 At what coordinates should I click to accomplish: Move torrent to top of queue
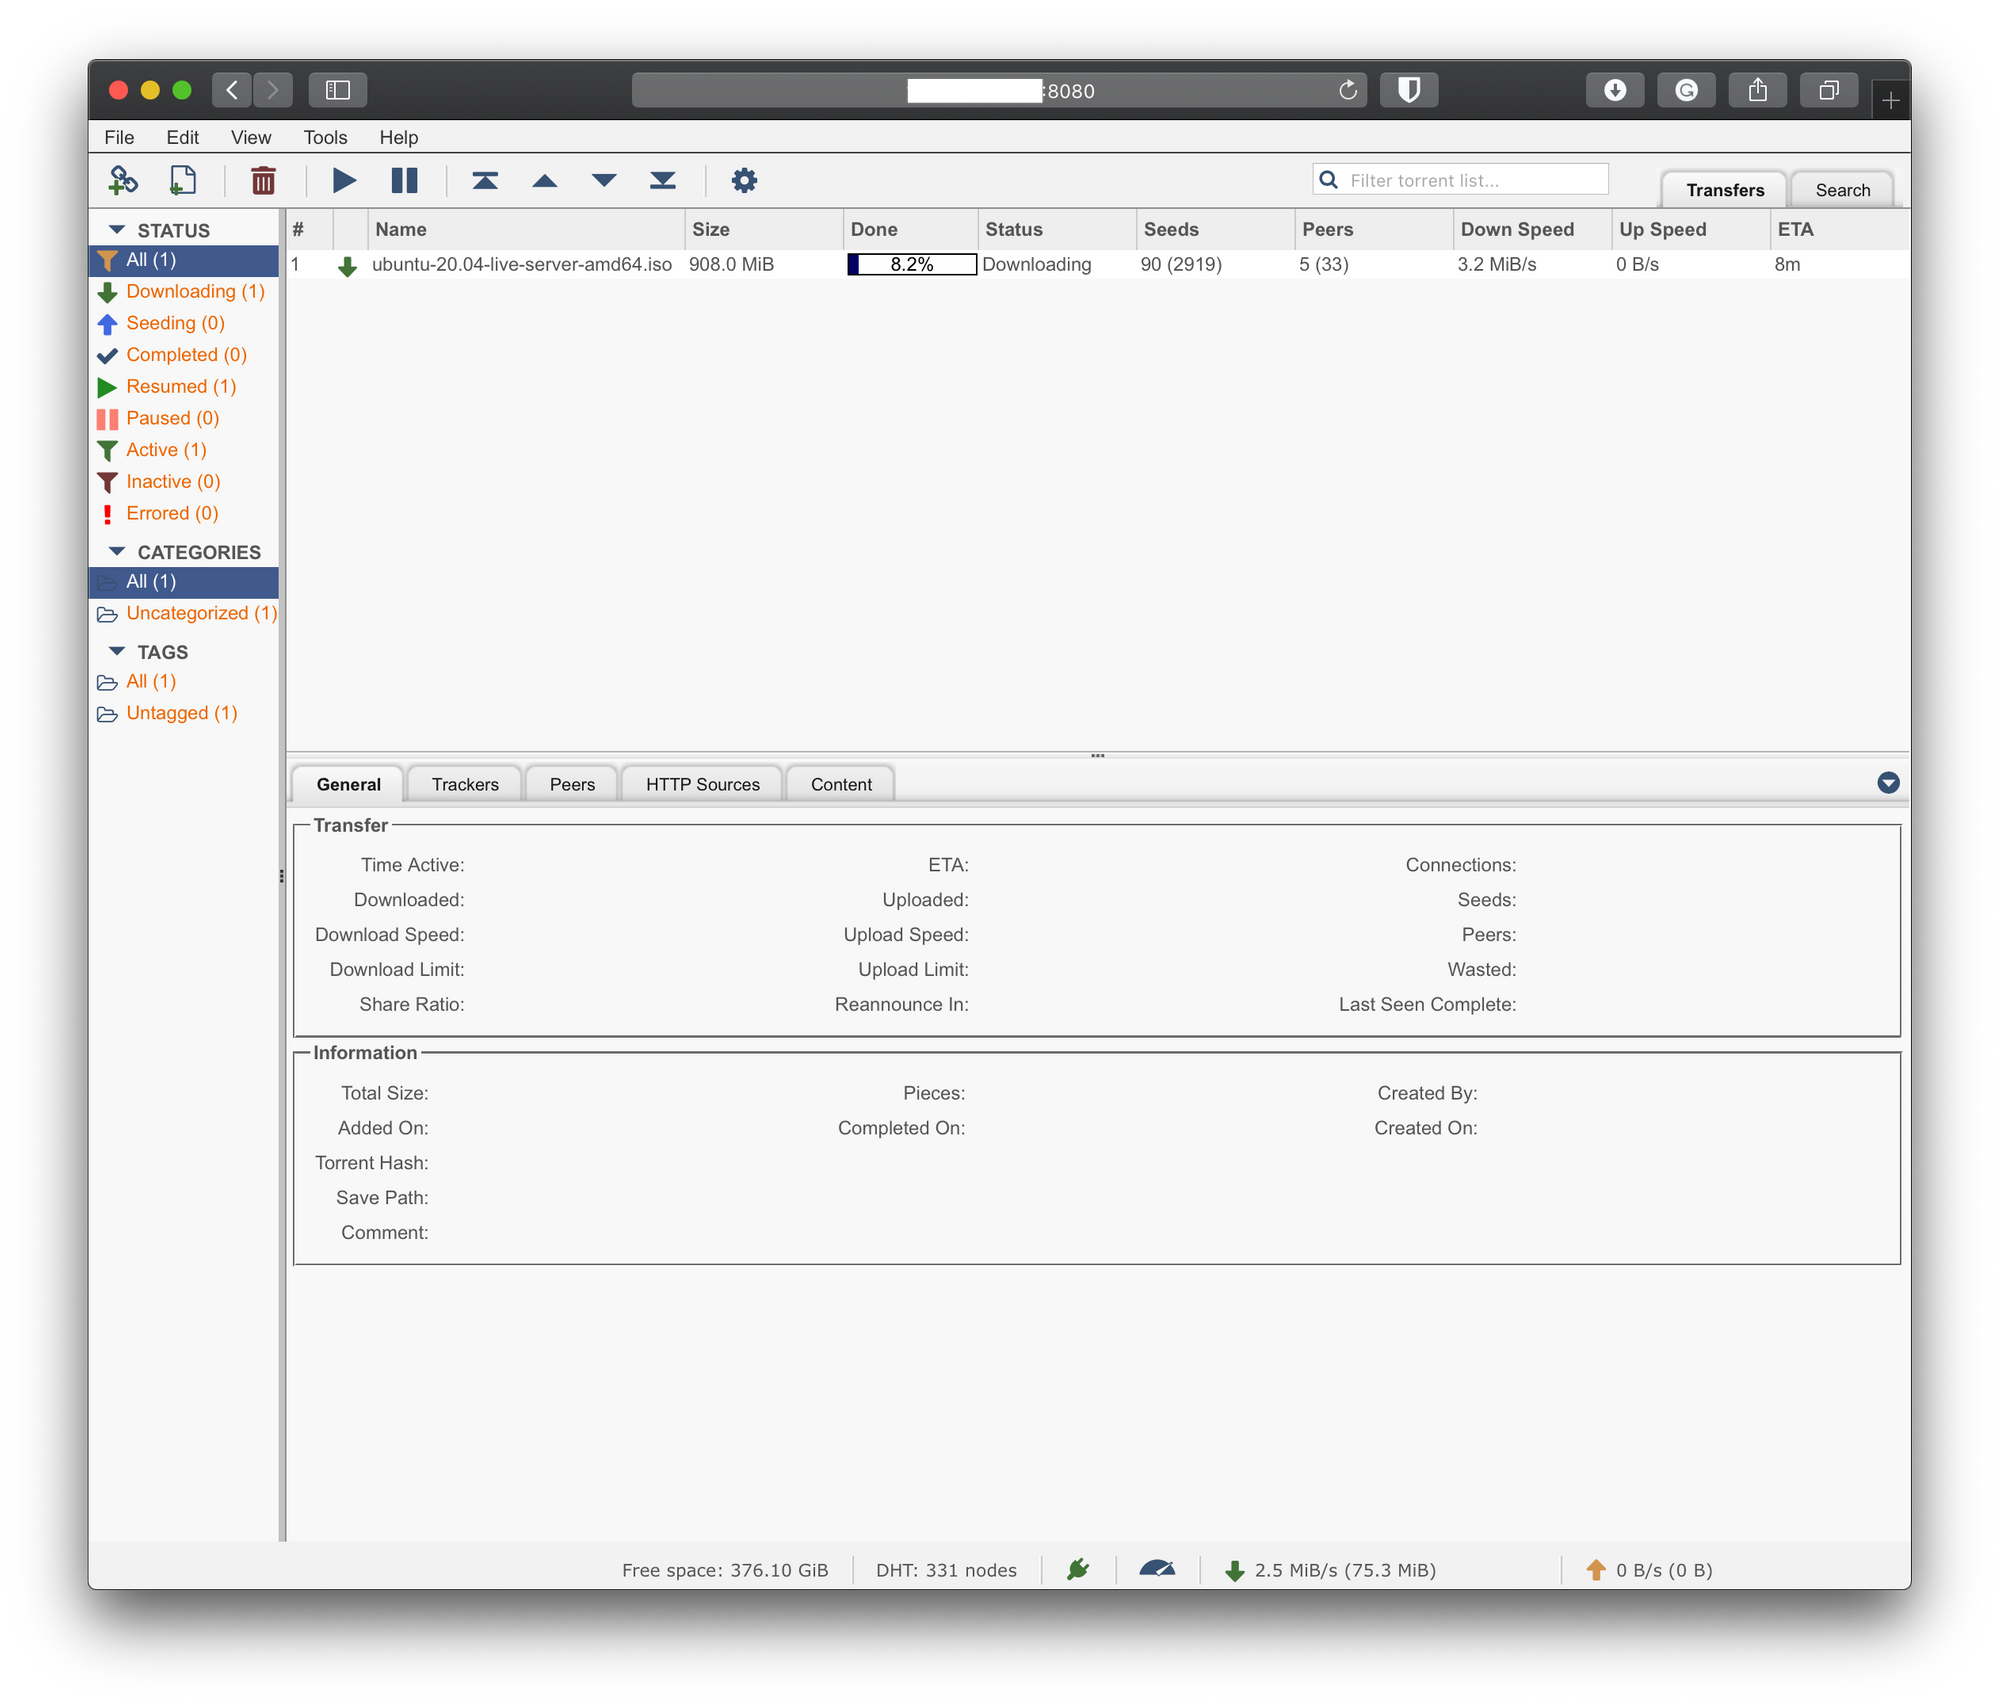[485, 180]
